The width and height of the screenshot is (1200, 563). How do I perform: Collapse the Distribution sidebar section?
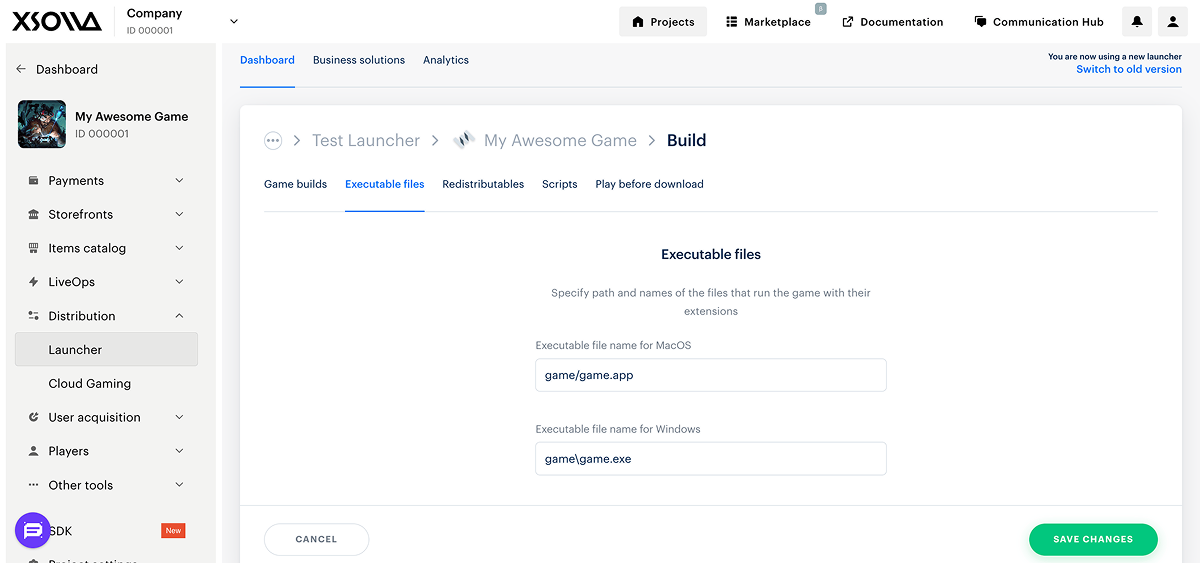coord(106,316)
